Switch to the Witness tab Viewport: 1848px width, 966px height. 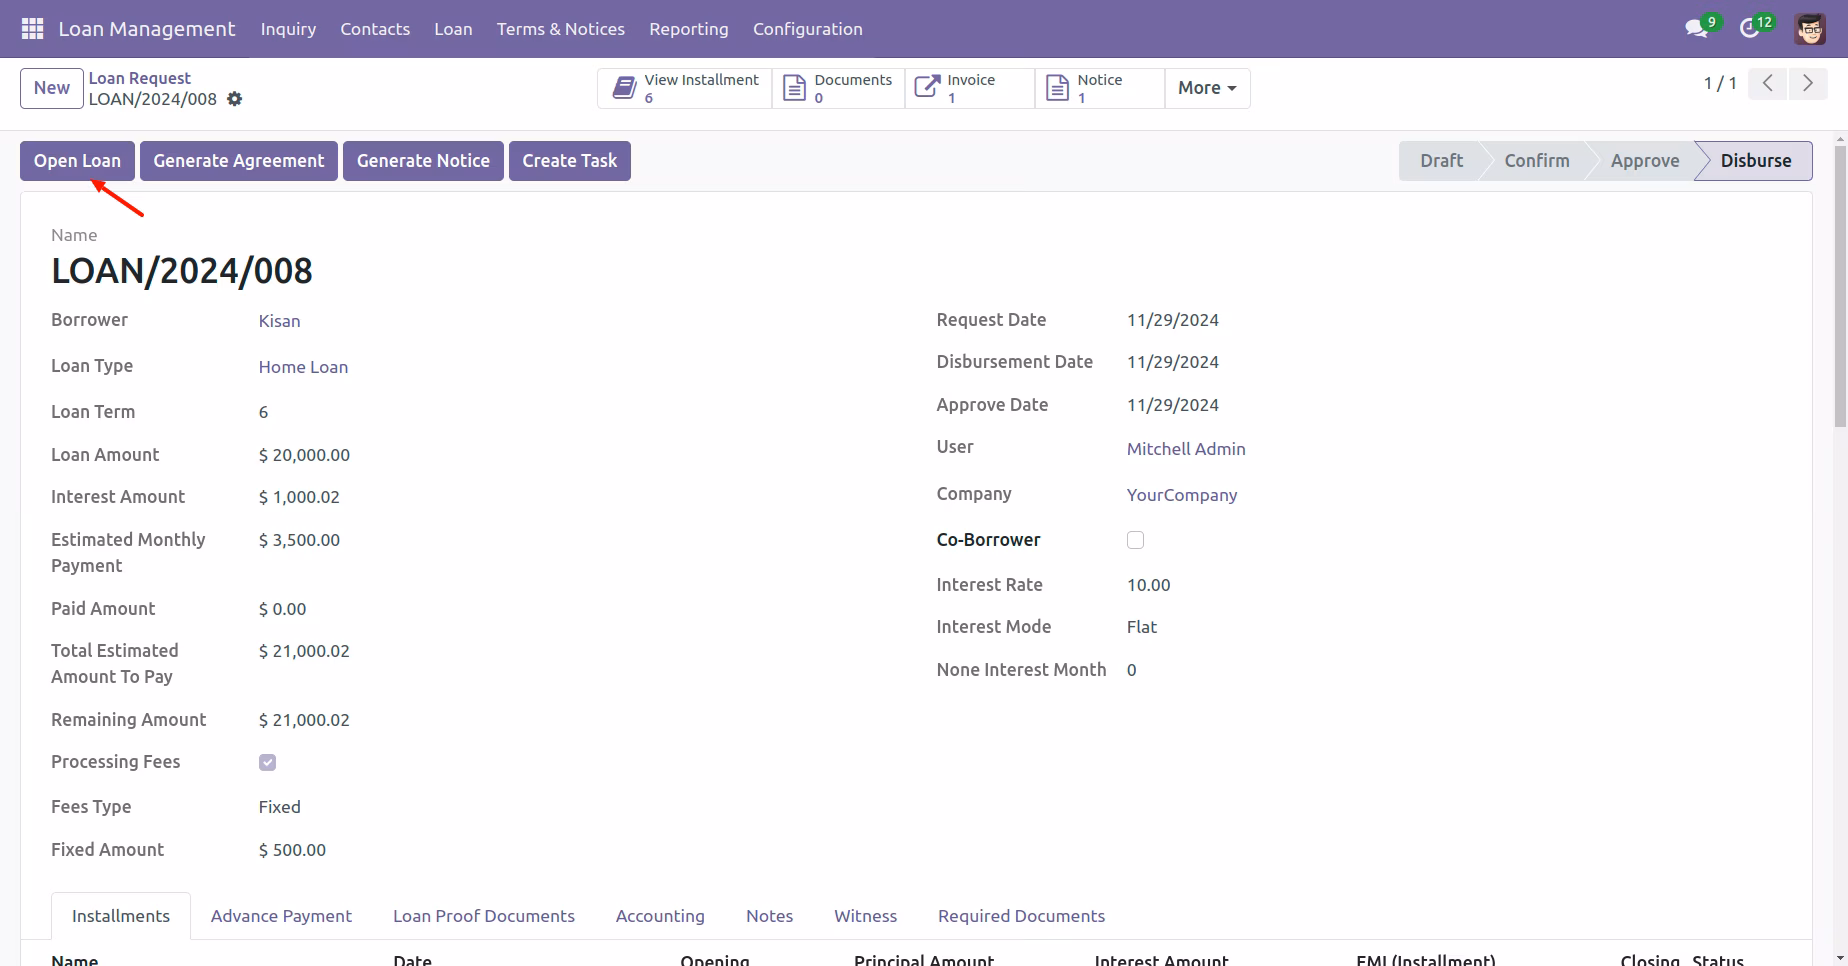866,916
